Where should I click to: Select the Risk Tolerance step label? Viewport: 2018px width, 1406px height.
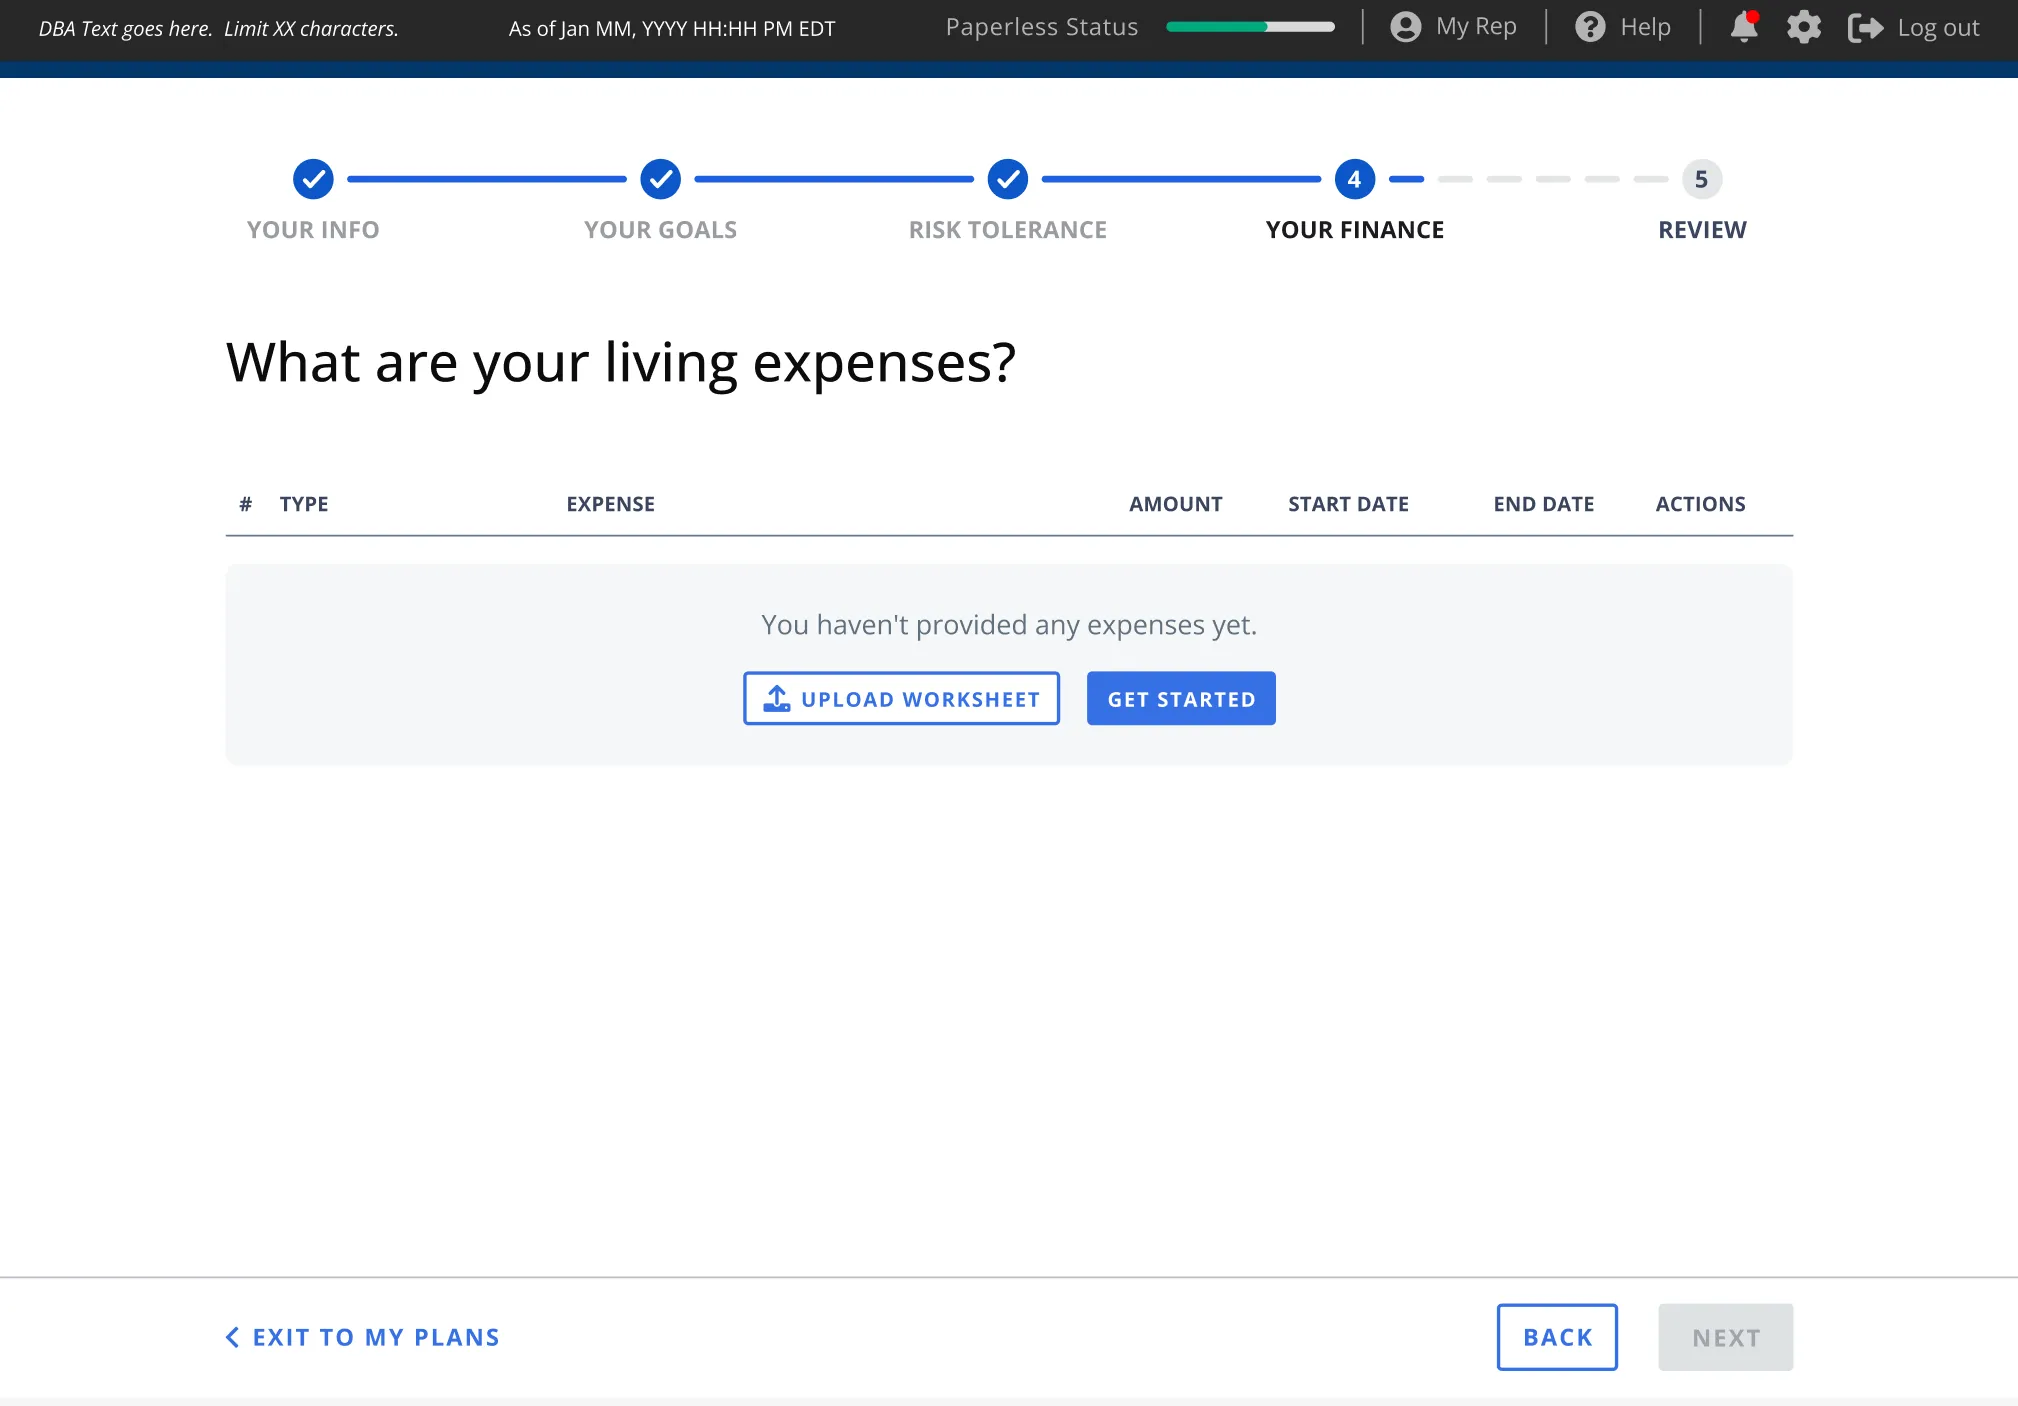1008,230
